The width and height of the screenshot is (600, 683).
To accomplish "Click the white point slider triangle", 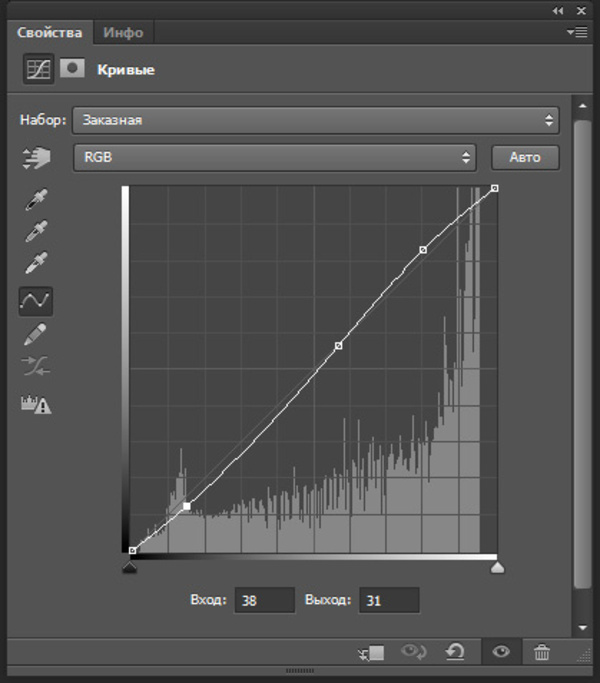I will pos(497,568).
